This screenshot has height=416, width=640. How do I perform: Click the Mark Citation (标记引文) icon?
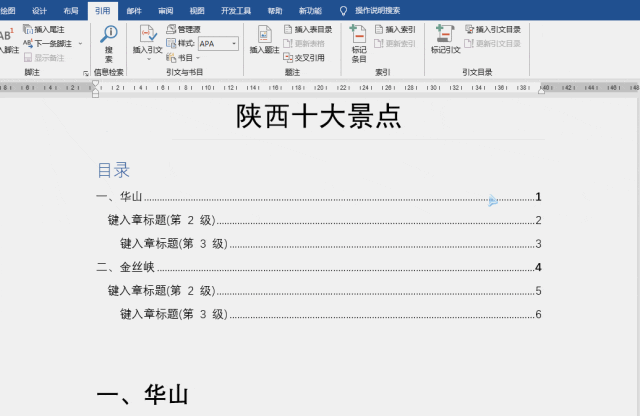(x=445, y=37)
